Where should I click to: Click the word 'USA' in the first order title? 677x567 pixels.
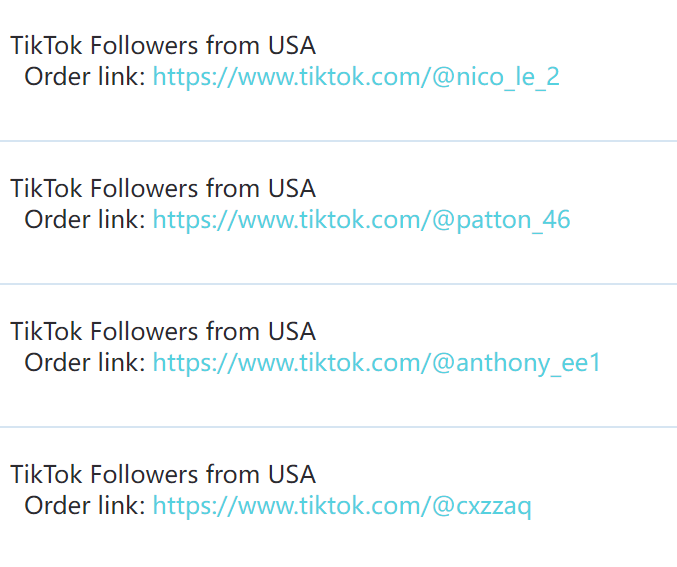[x=292, y=45]
